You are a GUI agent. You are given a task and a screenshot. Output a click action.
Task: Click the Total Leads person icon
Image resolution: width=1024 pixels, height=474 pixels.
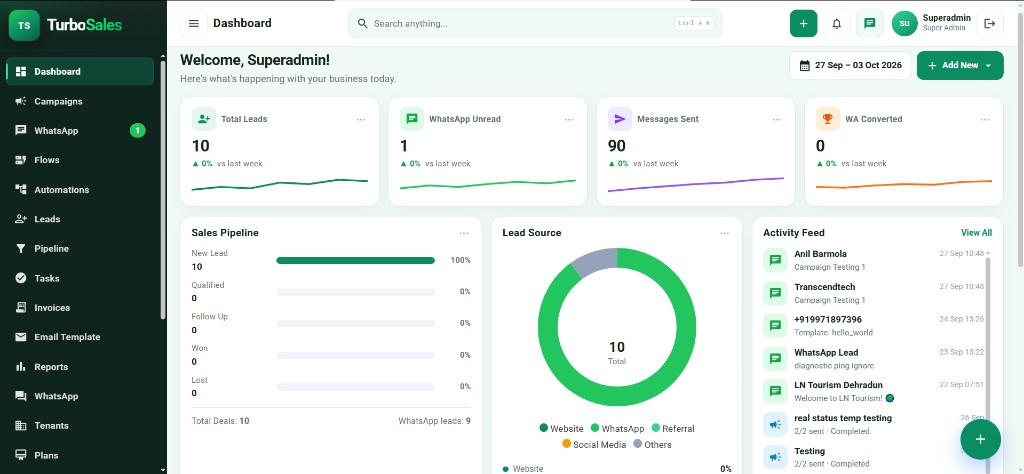coord(204,119)
